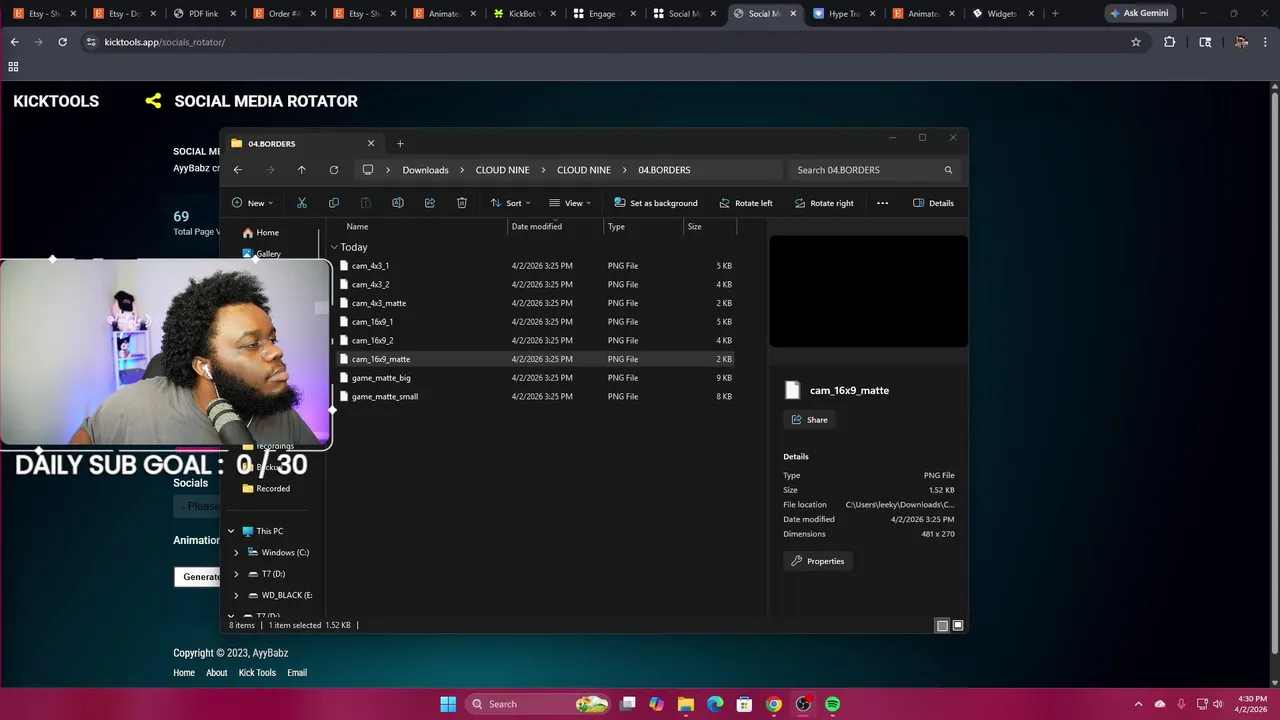The width and height of the screenshot is (1280, 720).
Task: Go back in File Explorer
Action: [x=237, y=170]
